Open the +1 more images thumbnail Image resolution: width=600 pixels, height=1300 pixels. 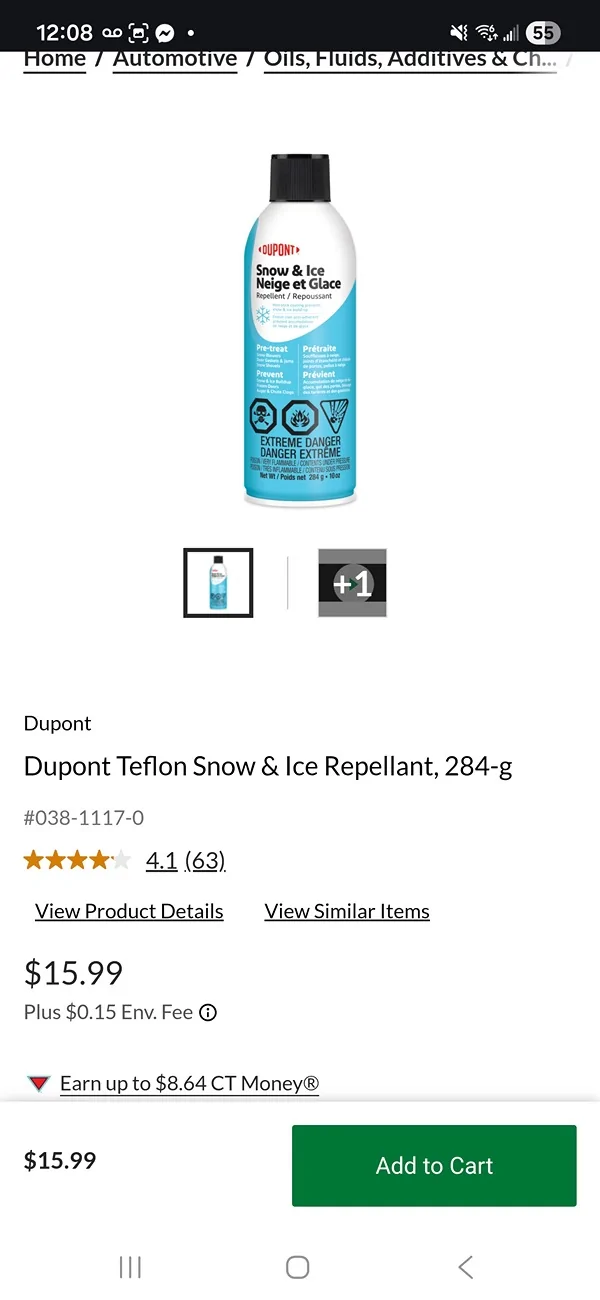[x=352, y=583]
